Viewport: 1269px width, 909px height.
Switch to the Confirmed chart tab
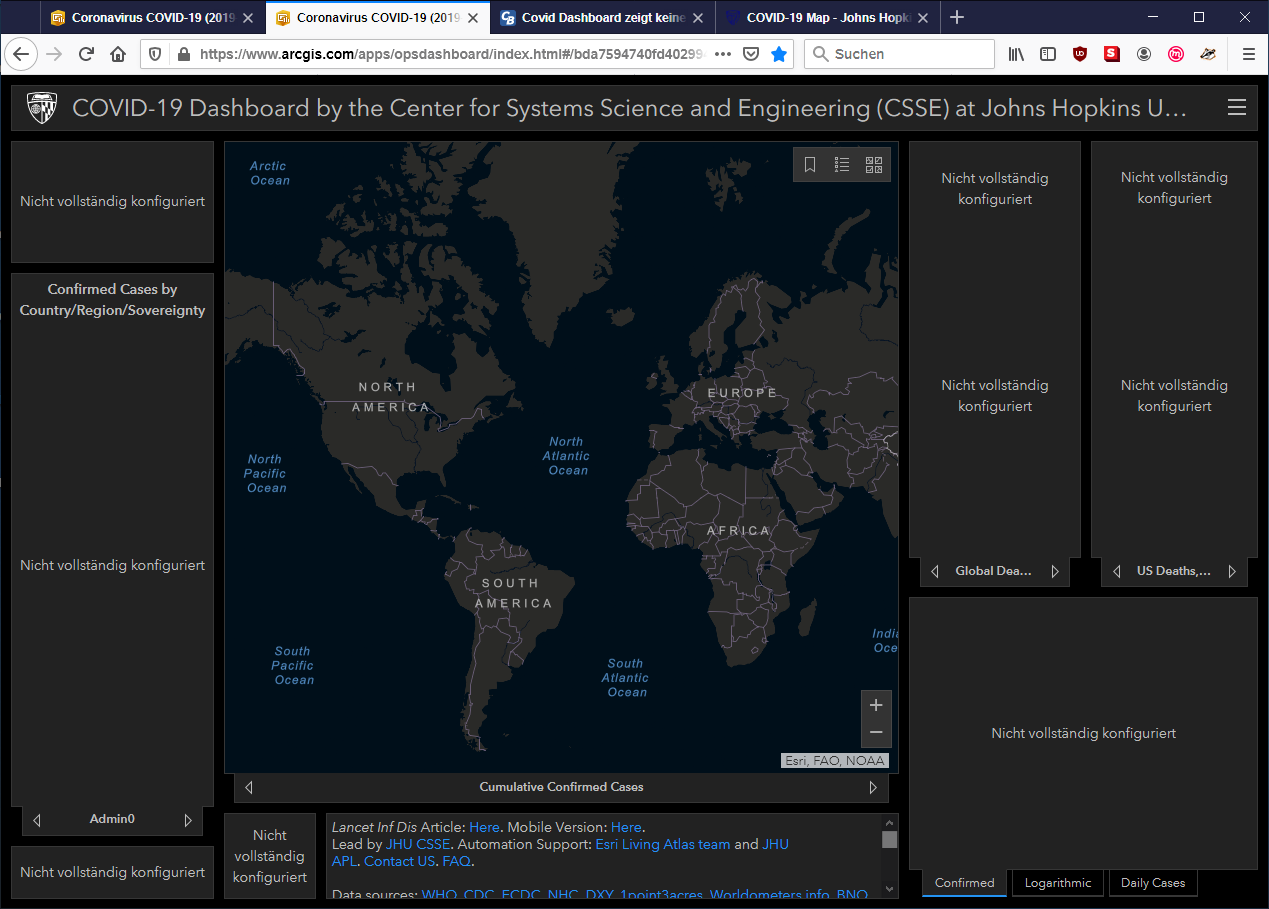coord(965,883)
